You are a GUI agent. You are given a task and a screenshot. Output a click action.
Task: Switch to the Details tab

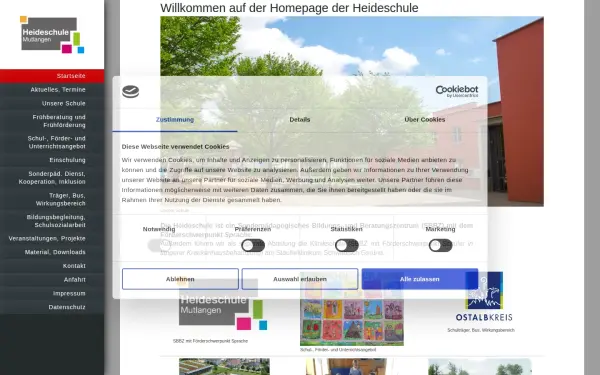tap(300, 120)
